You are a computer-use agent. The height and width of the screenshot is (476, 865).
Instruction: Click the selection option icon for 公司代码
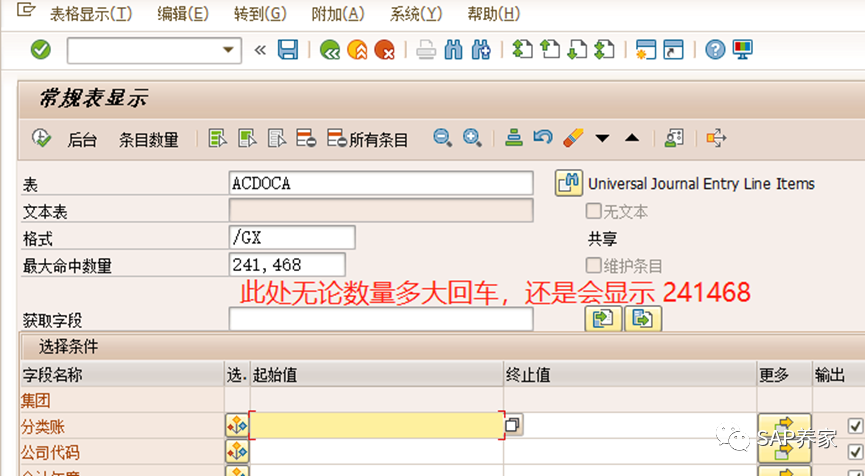[237, 452]
